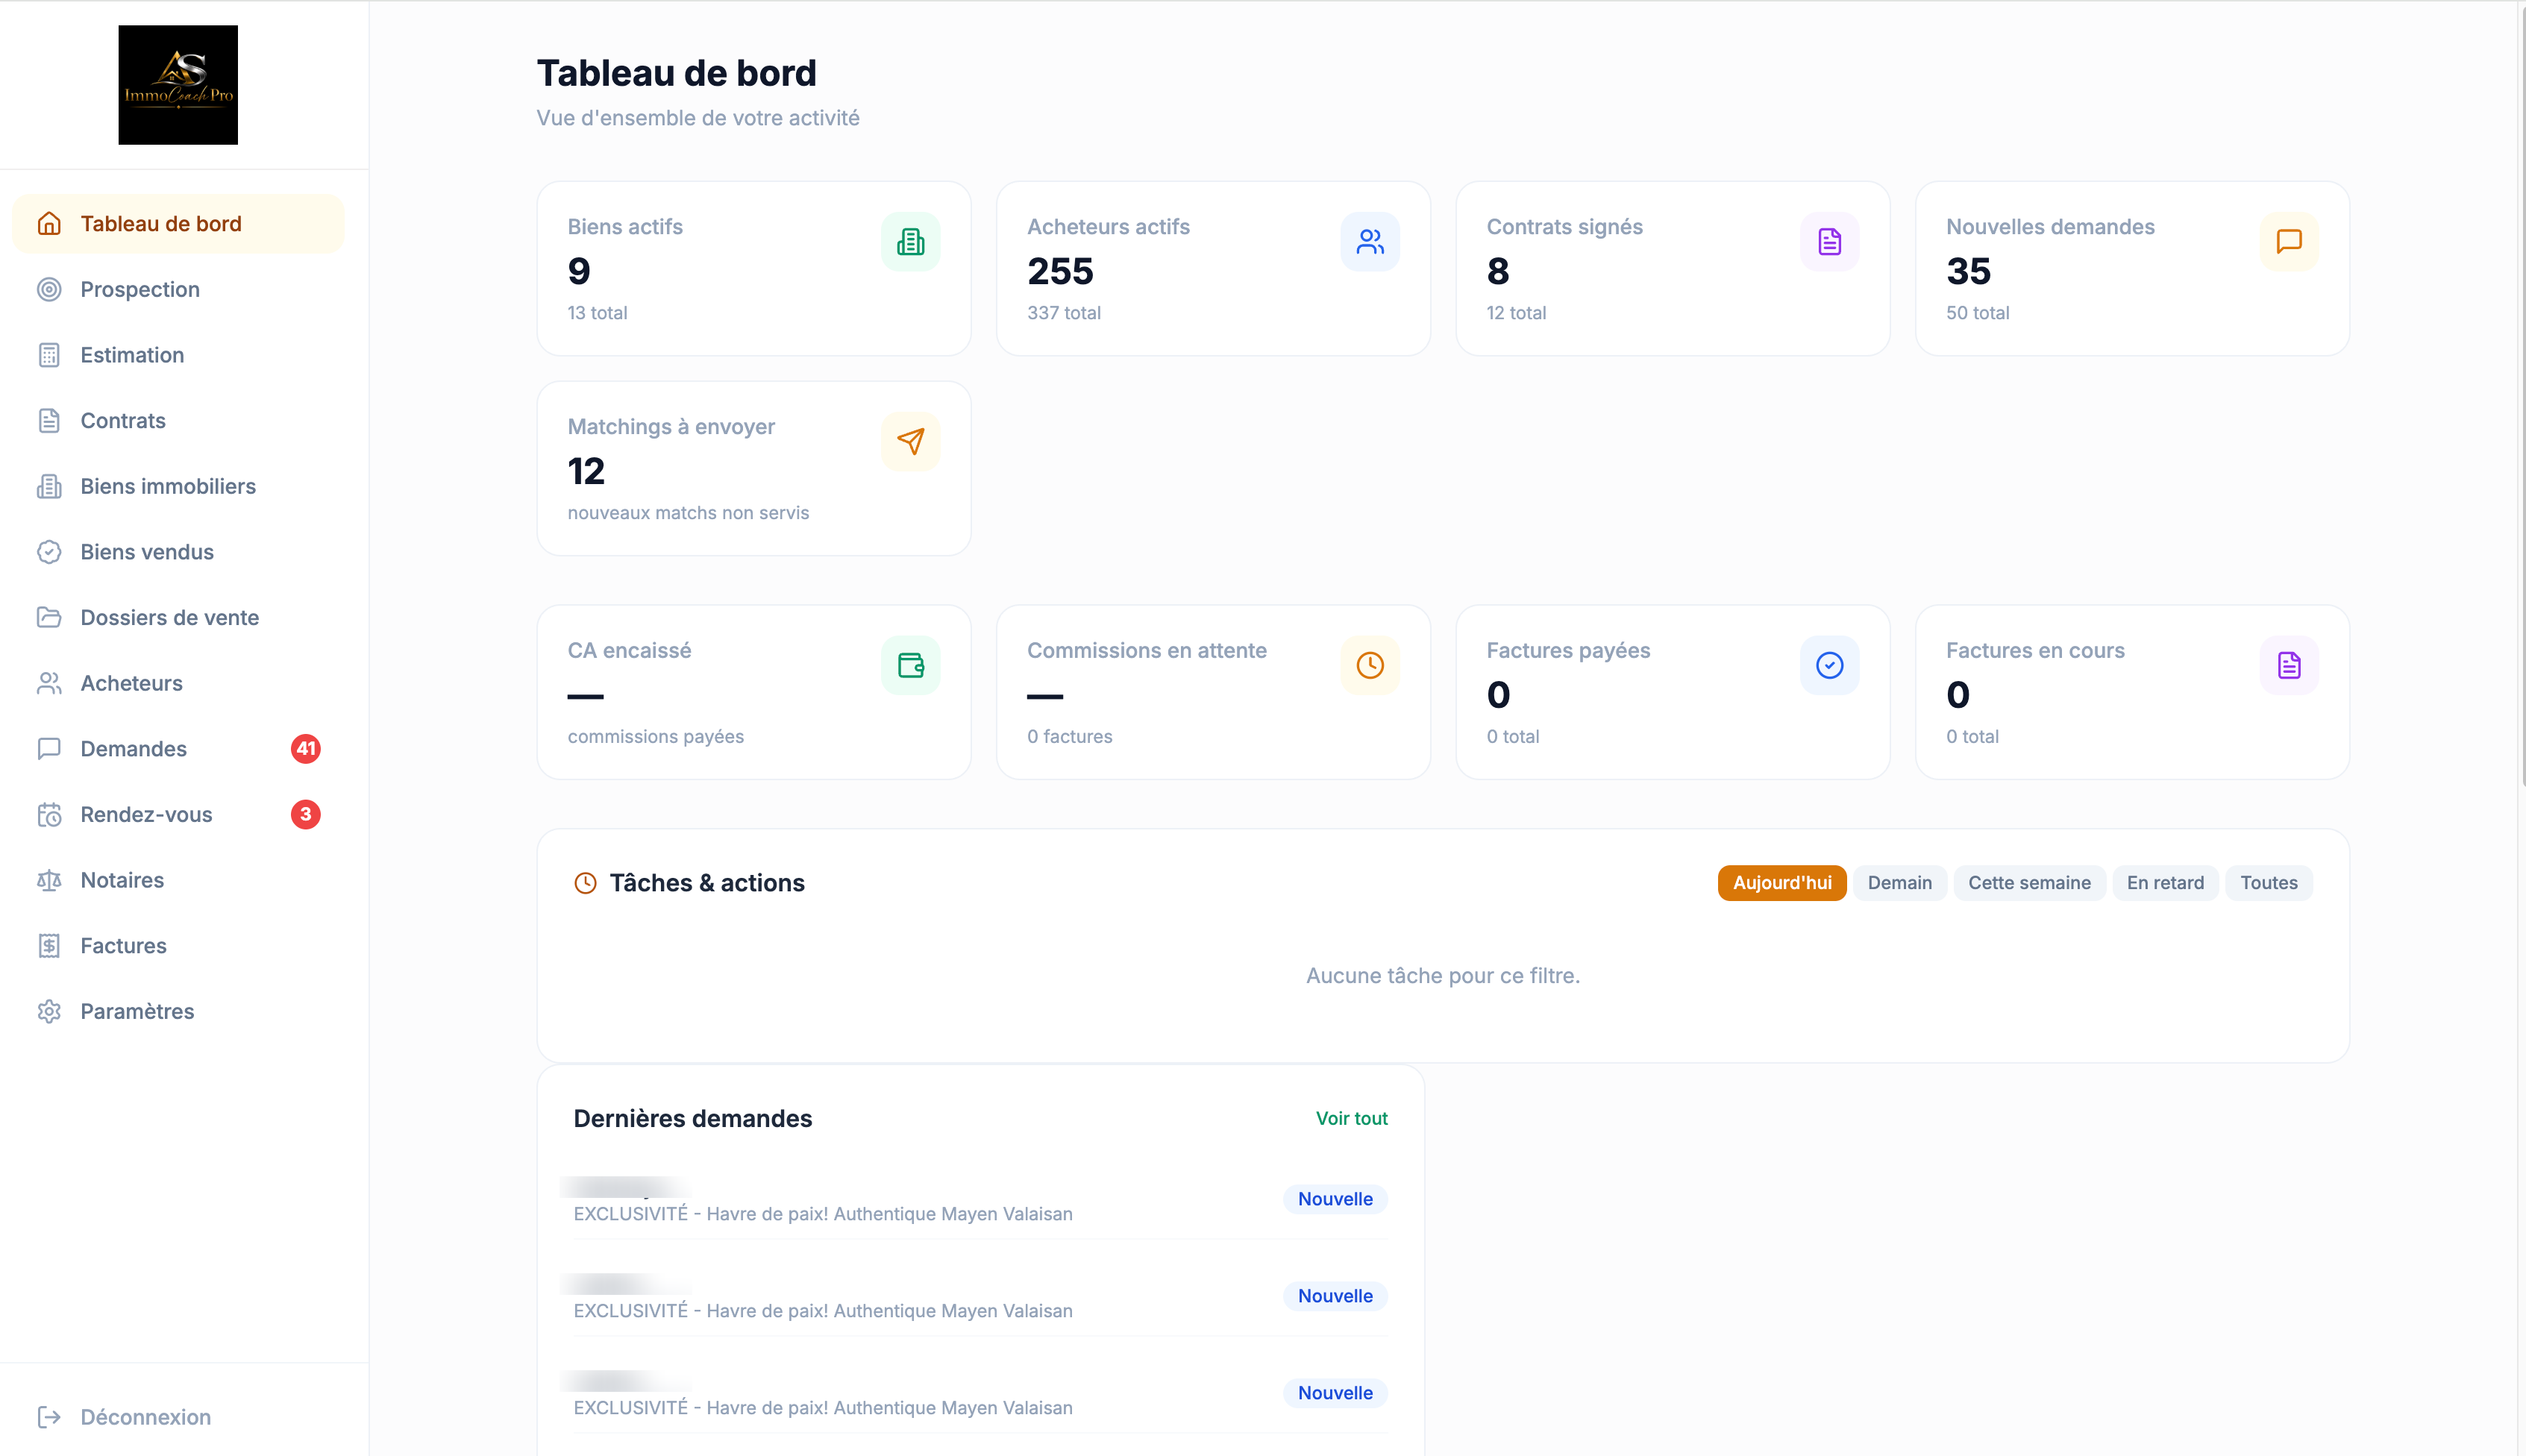Click the Rendez-vous calendar icon in sidebar
This screenshot has height=1456, width=2526.
(x=49, y=814)
